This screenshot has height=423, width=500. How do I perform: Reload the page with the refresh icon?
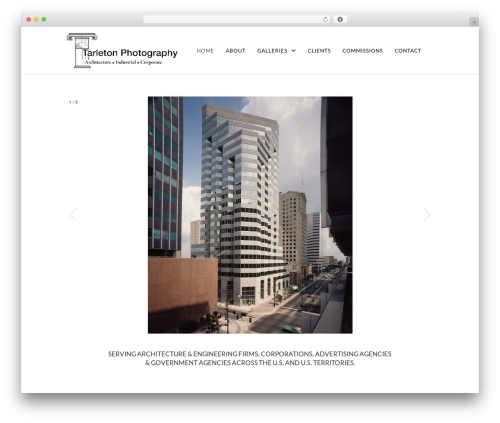325,19
